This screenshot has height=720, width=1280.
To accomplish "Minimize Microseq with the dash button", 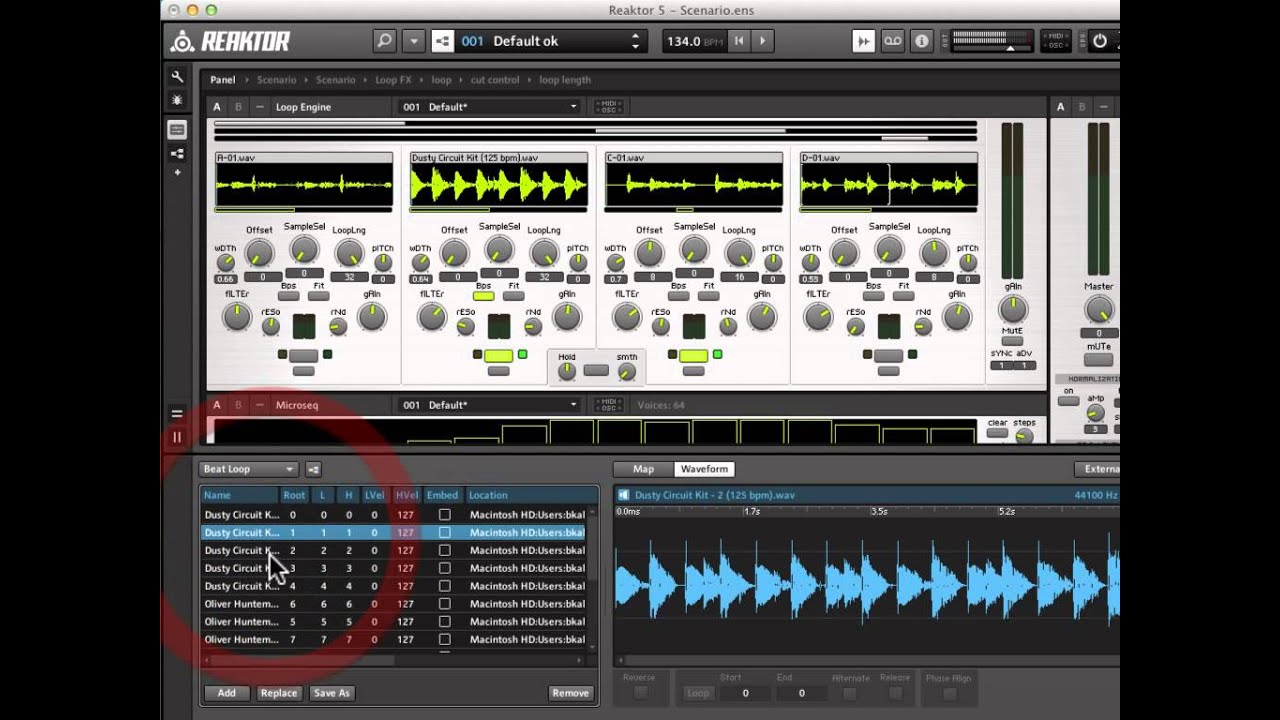I will click(x=260, y=405).
